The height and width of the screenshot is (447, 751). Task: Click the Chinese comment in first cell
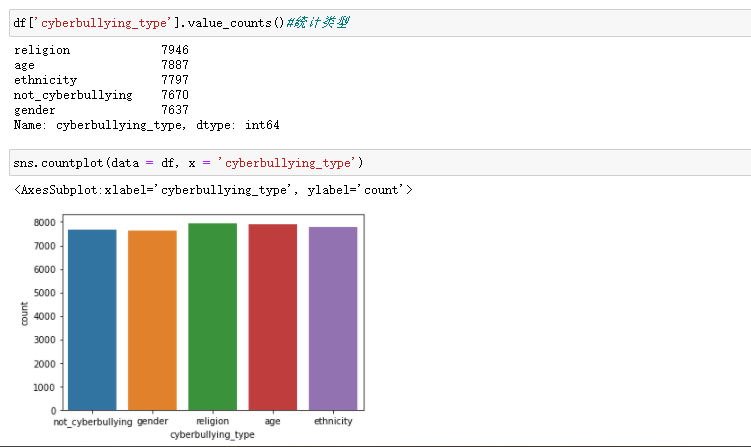[x=318, y=22]
